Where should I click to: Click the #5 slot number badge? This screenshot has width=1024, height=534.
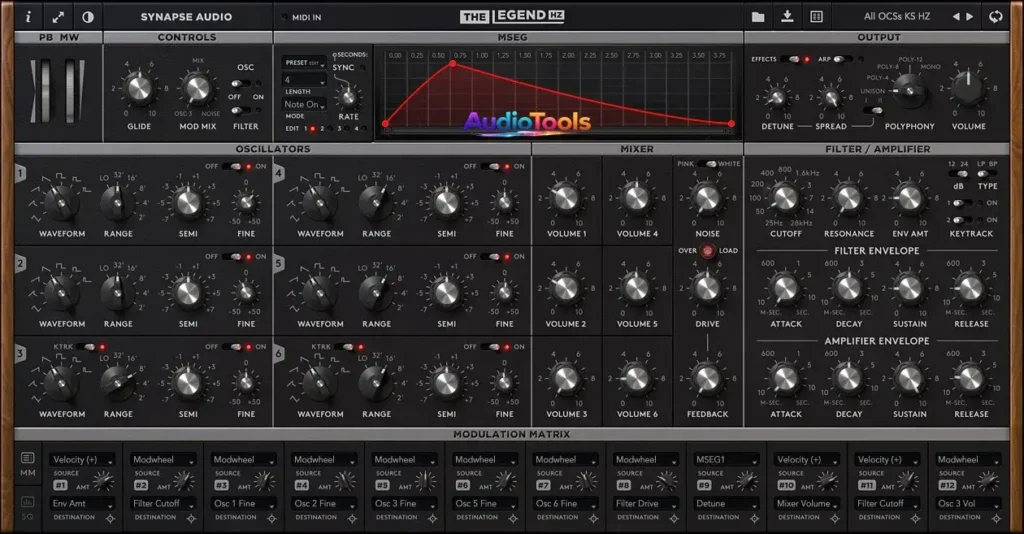tap(382, 485)
